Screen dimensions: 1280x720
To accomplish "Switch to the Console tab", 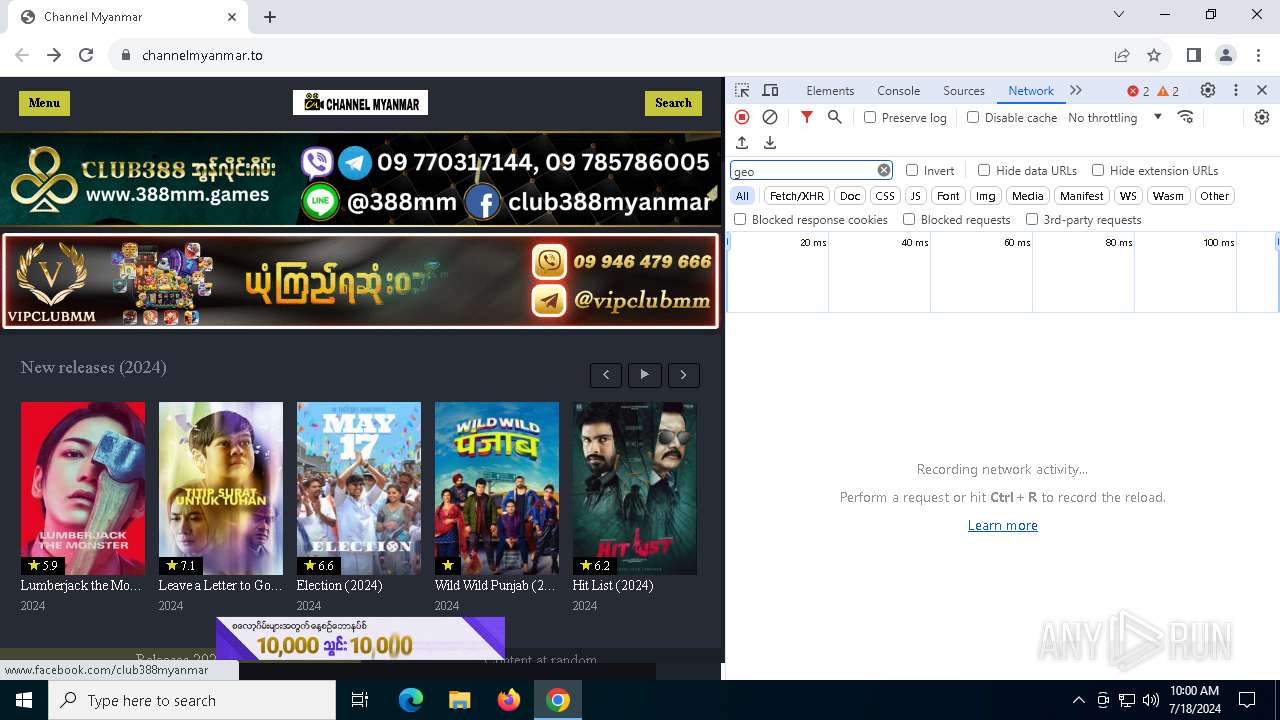I will [x=898, y=90].
